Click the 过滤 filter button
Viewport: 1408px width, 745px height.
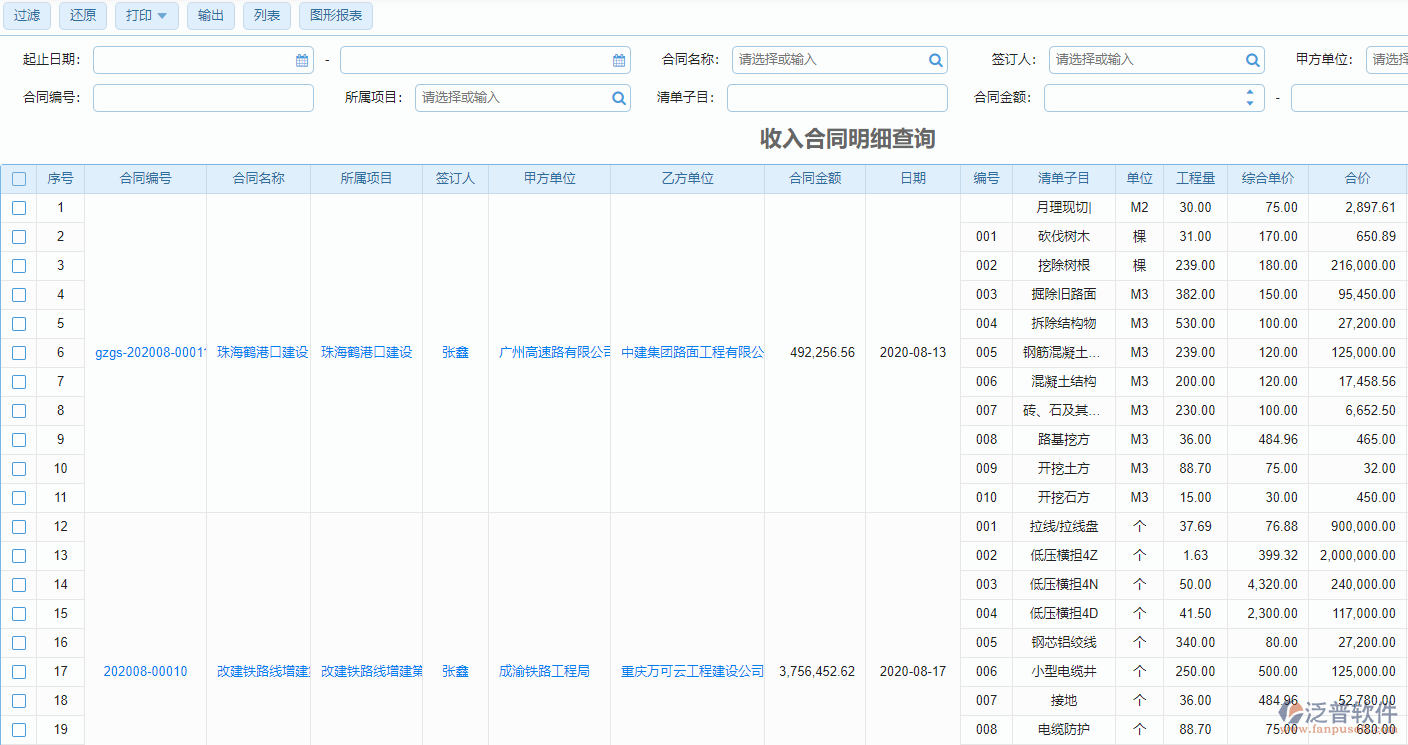26,16
